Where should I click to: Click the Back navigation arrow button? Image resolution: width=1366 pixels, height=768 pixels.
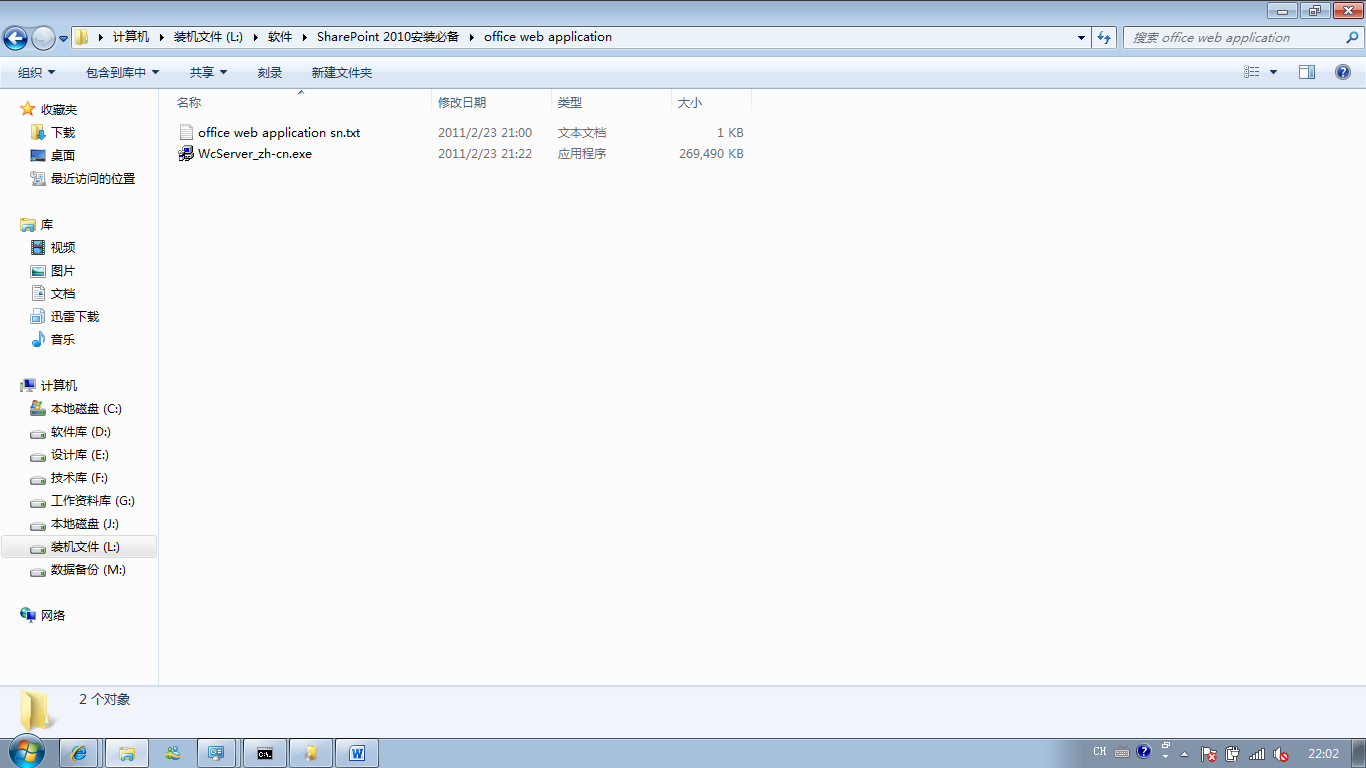(x=15, y=38)
